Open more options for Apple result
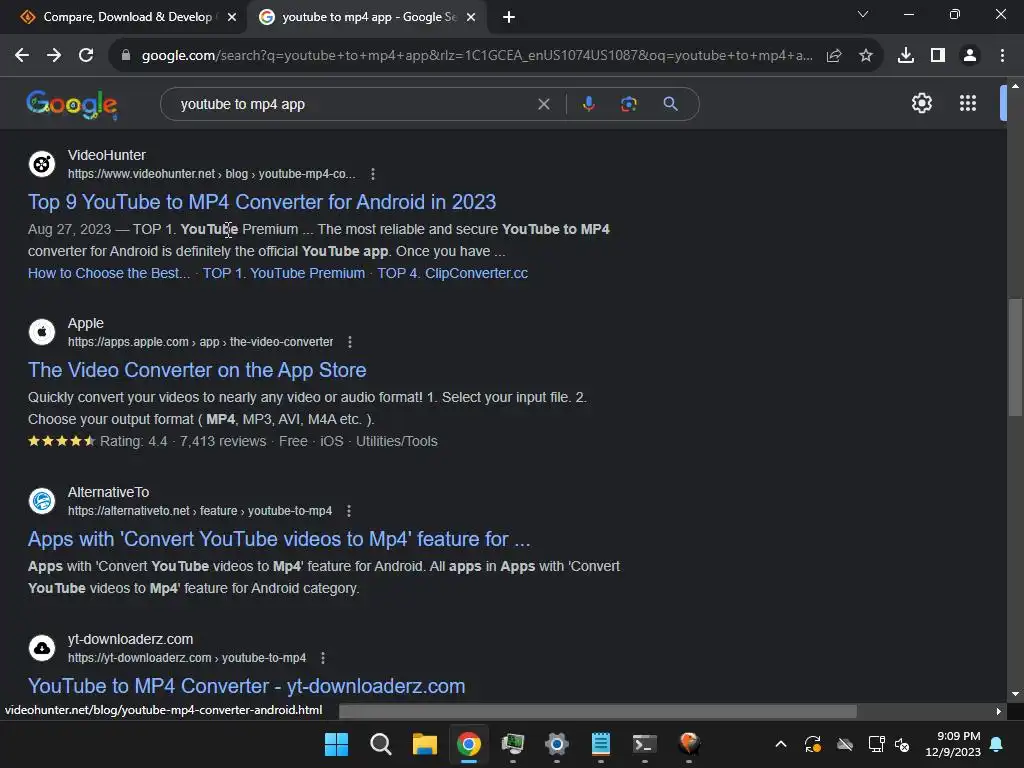 point(350,342)
